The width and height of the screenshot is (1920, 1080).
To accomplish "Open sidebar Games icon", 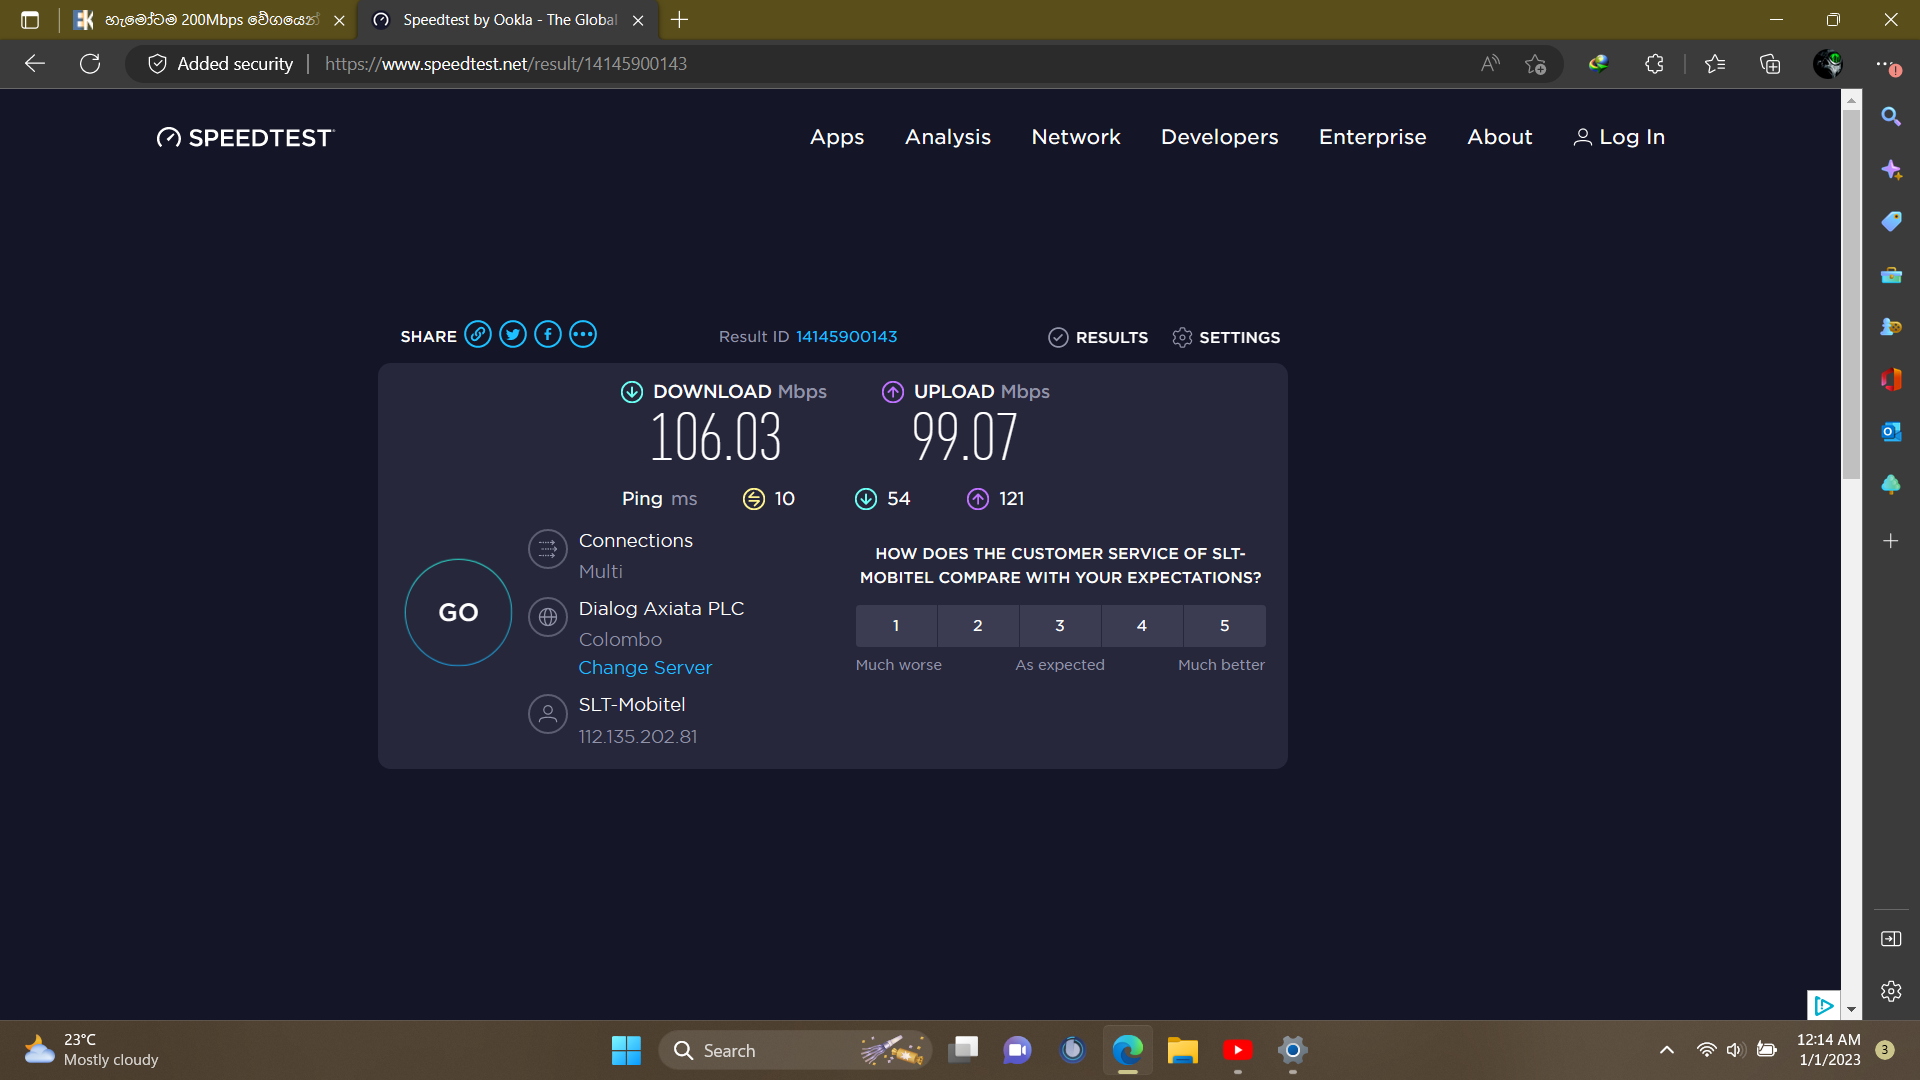I will tap(1890, 327).
